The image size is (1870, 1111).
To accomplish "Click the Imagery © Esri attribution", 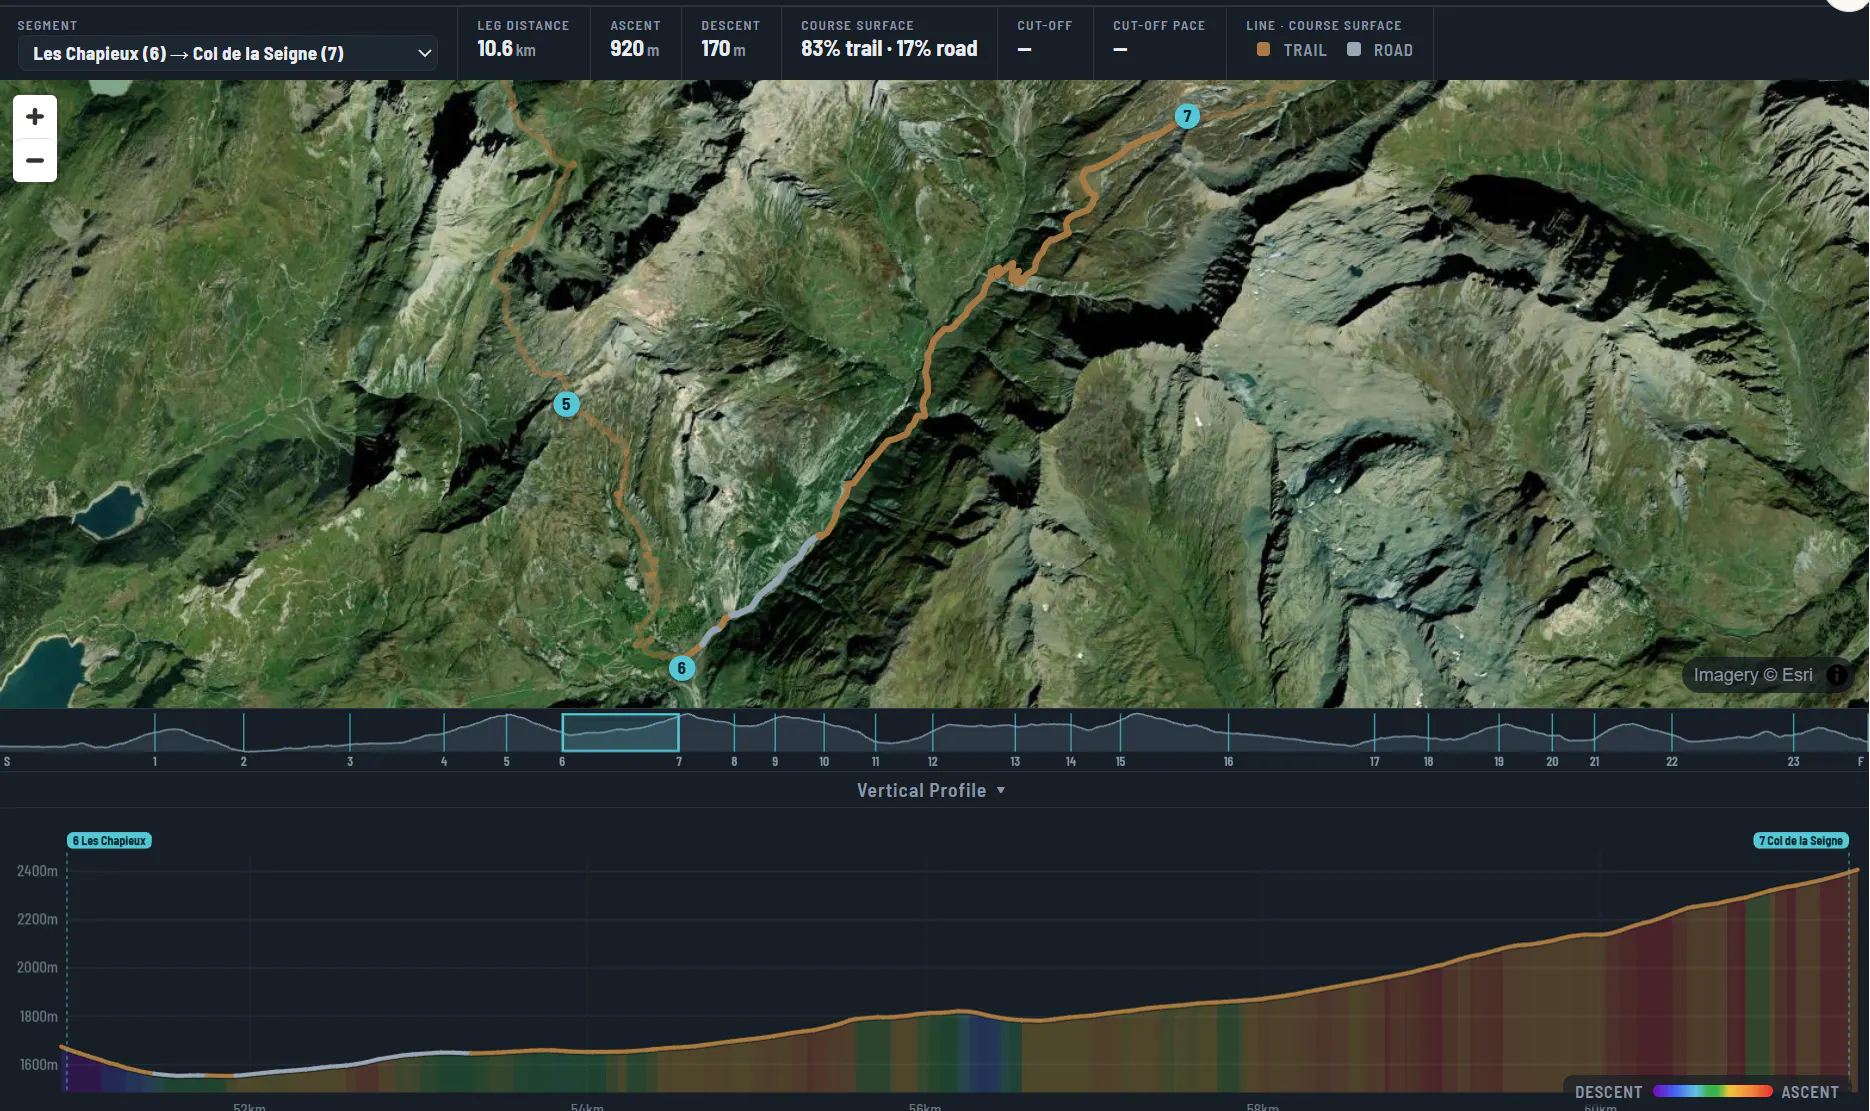I will (1753, 675).
